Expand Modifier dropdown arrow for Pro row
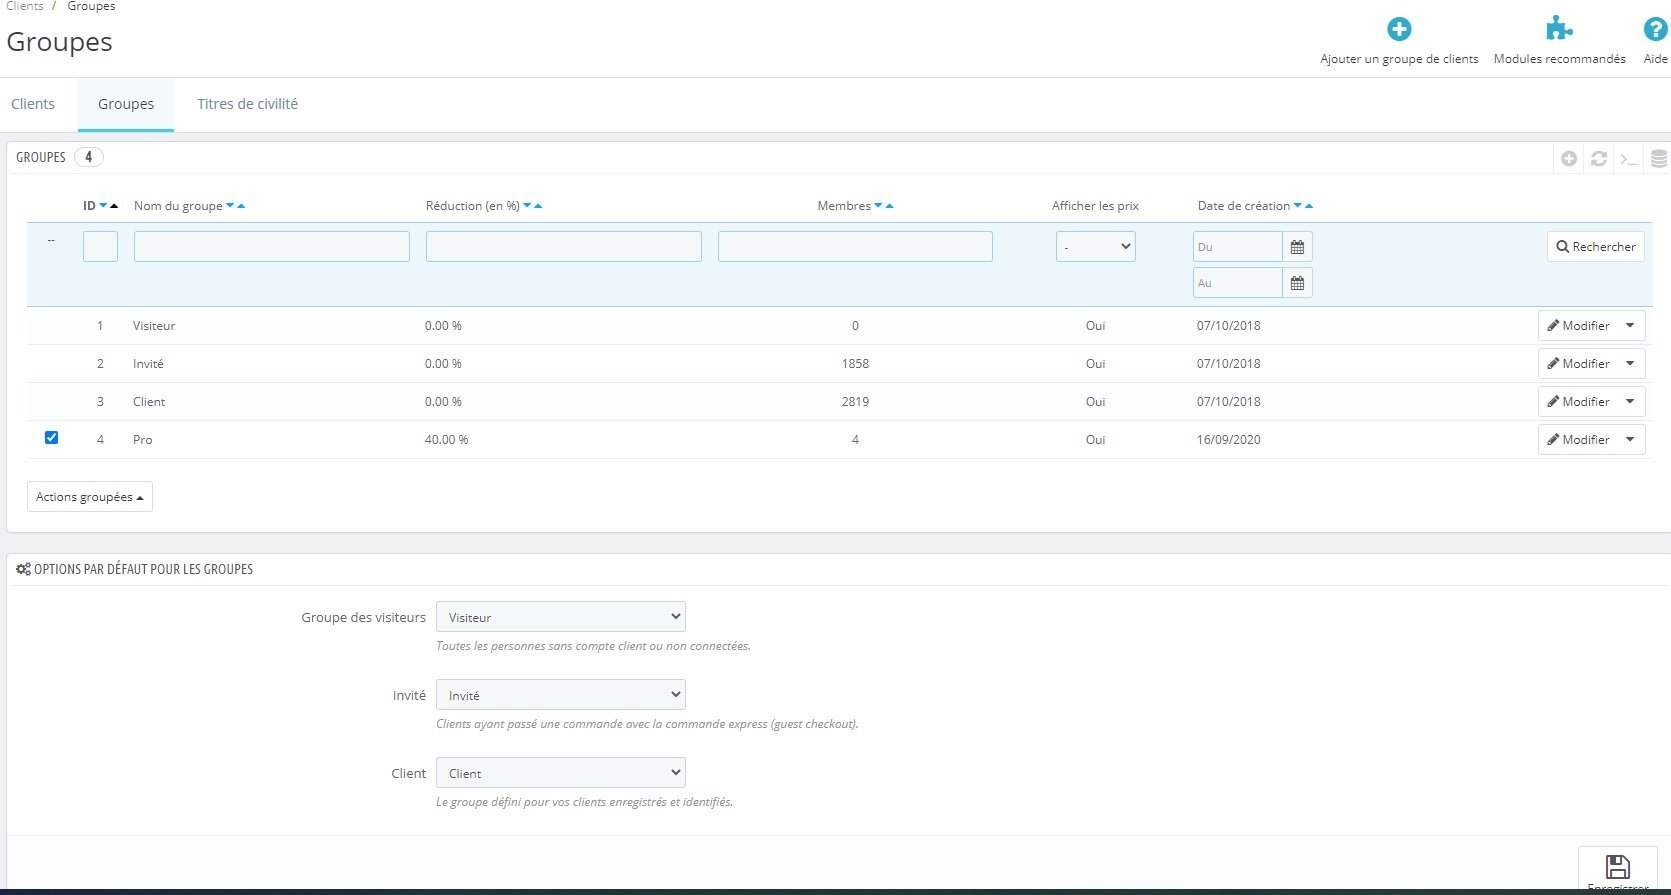Viewport: 1671px width, 895px height. [x=1630, y=439]
